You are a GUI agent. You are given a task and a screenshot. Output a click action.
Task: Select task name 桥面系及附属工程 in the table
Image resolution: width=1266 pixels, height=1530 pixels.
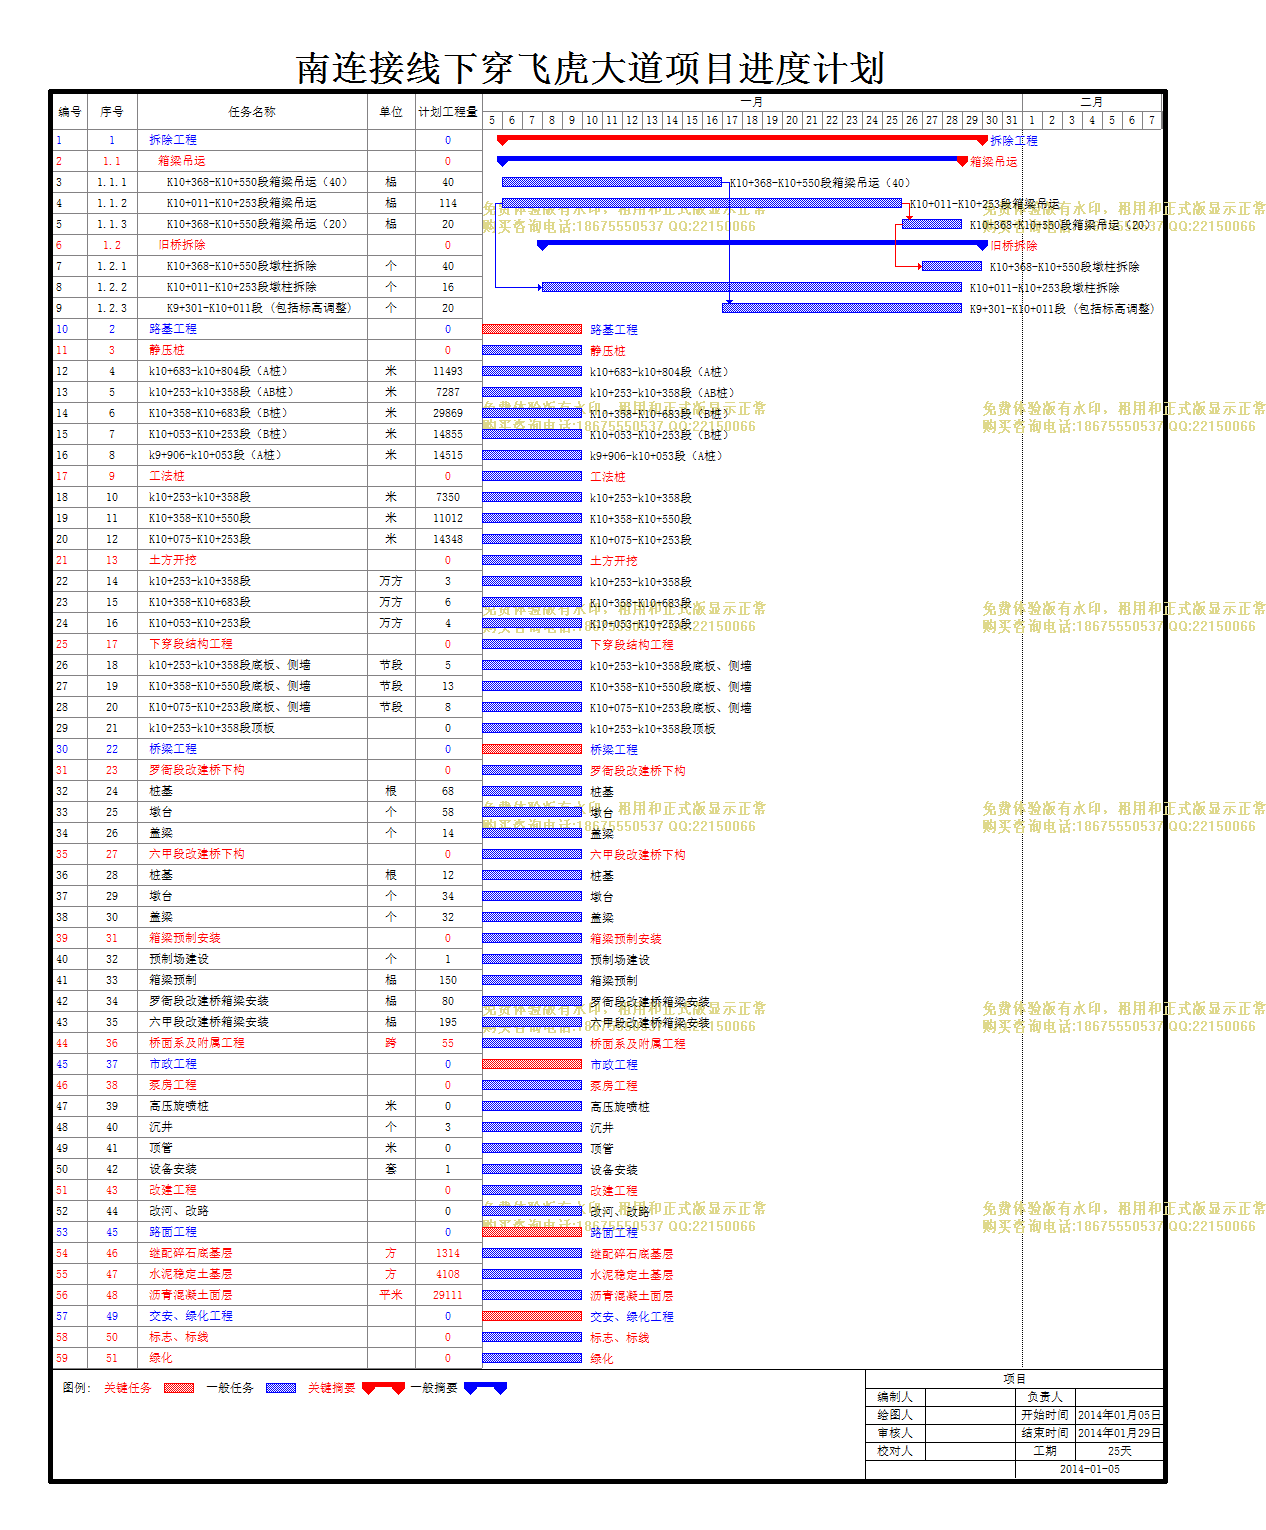pyautogui.click(x=197, y=1043)
